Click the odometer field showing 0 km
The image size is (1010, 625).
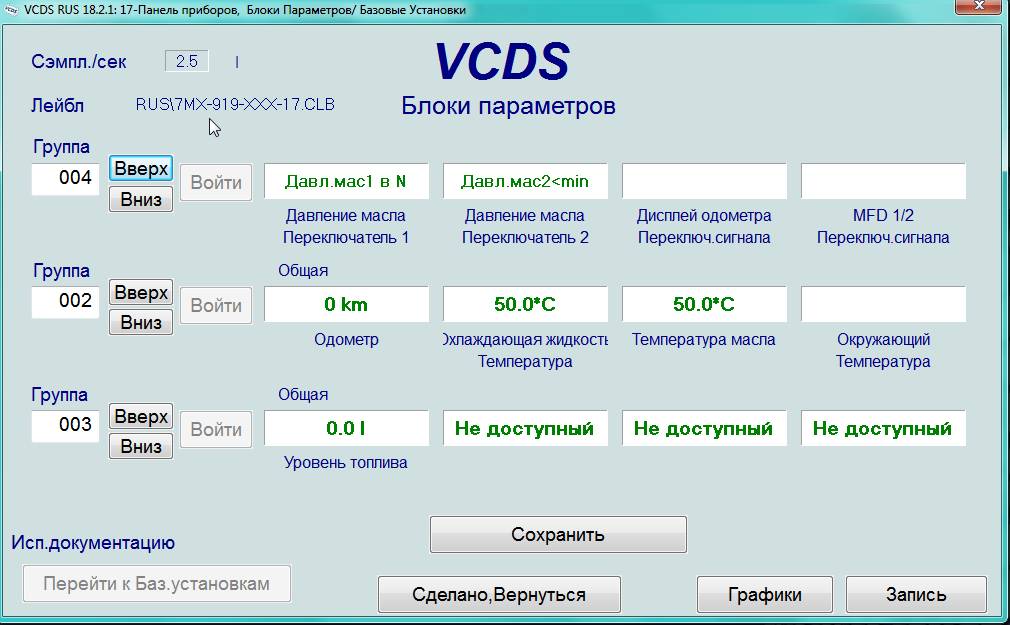pyautogui.click(x=346, y=304)
